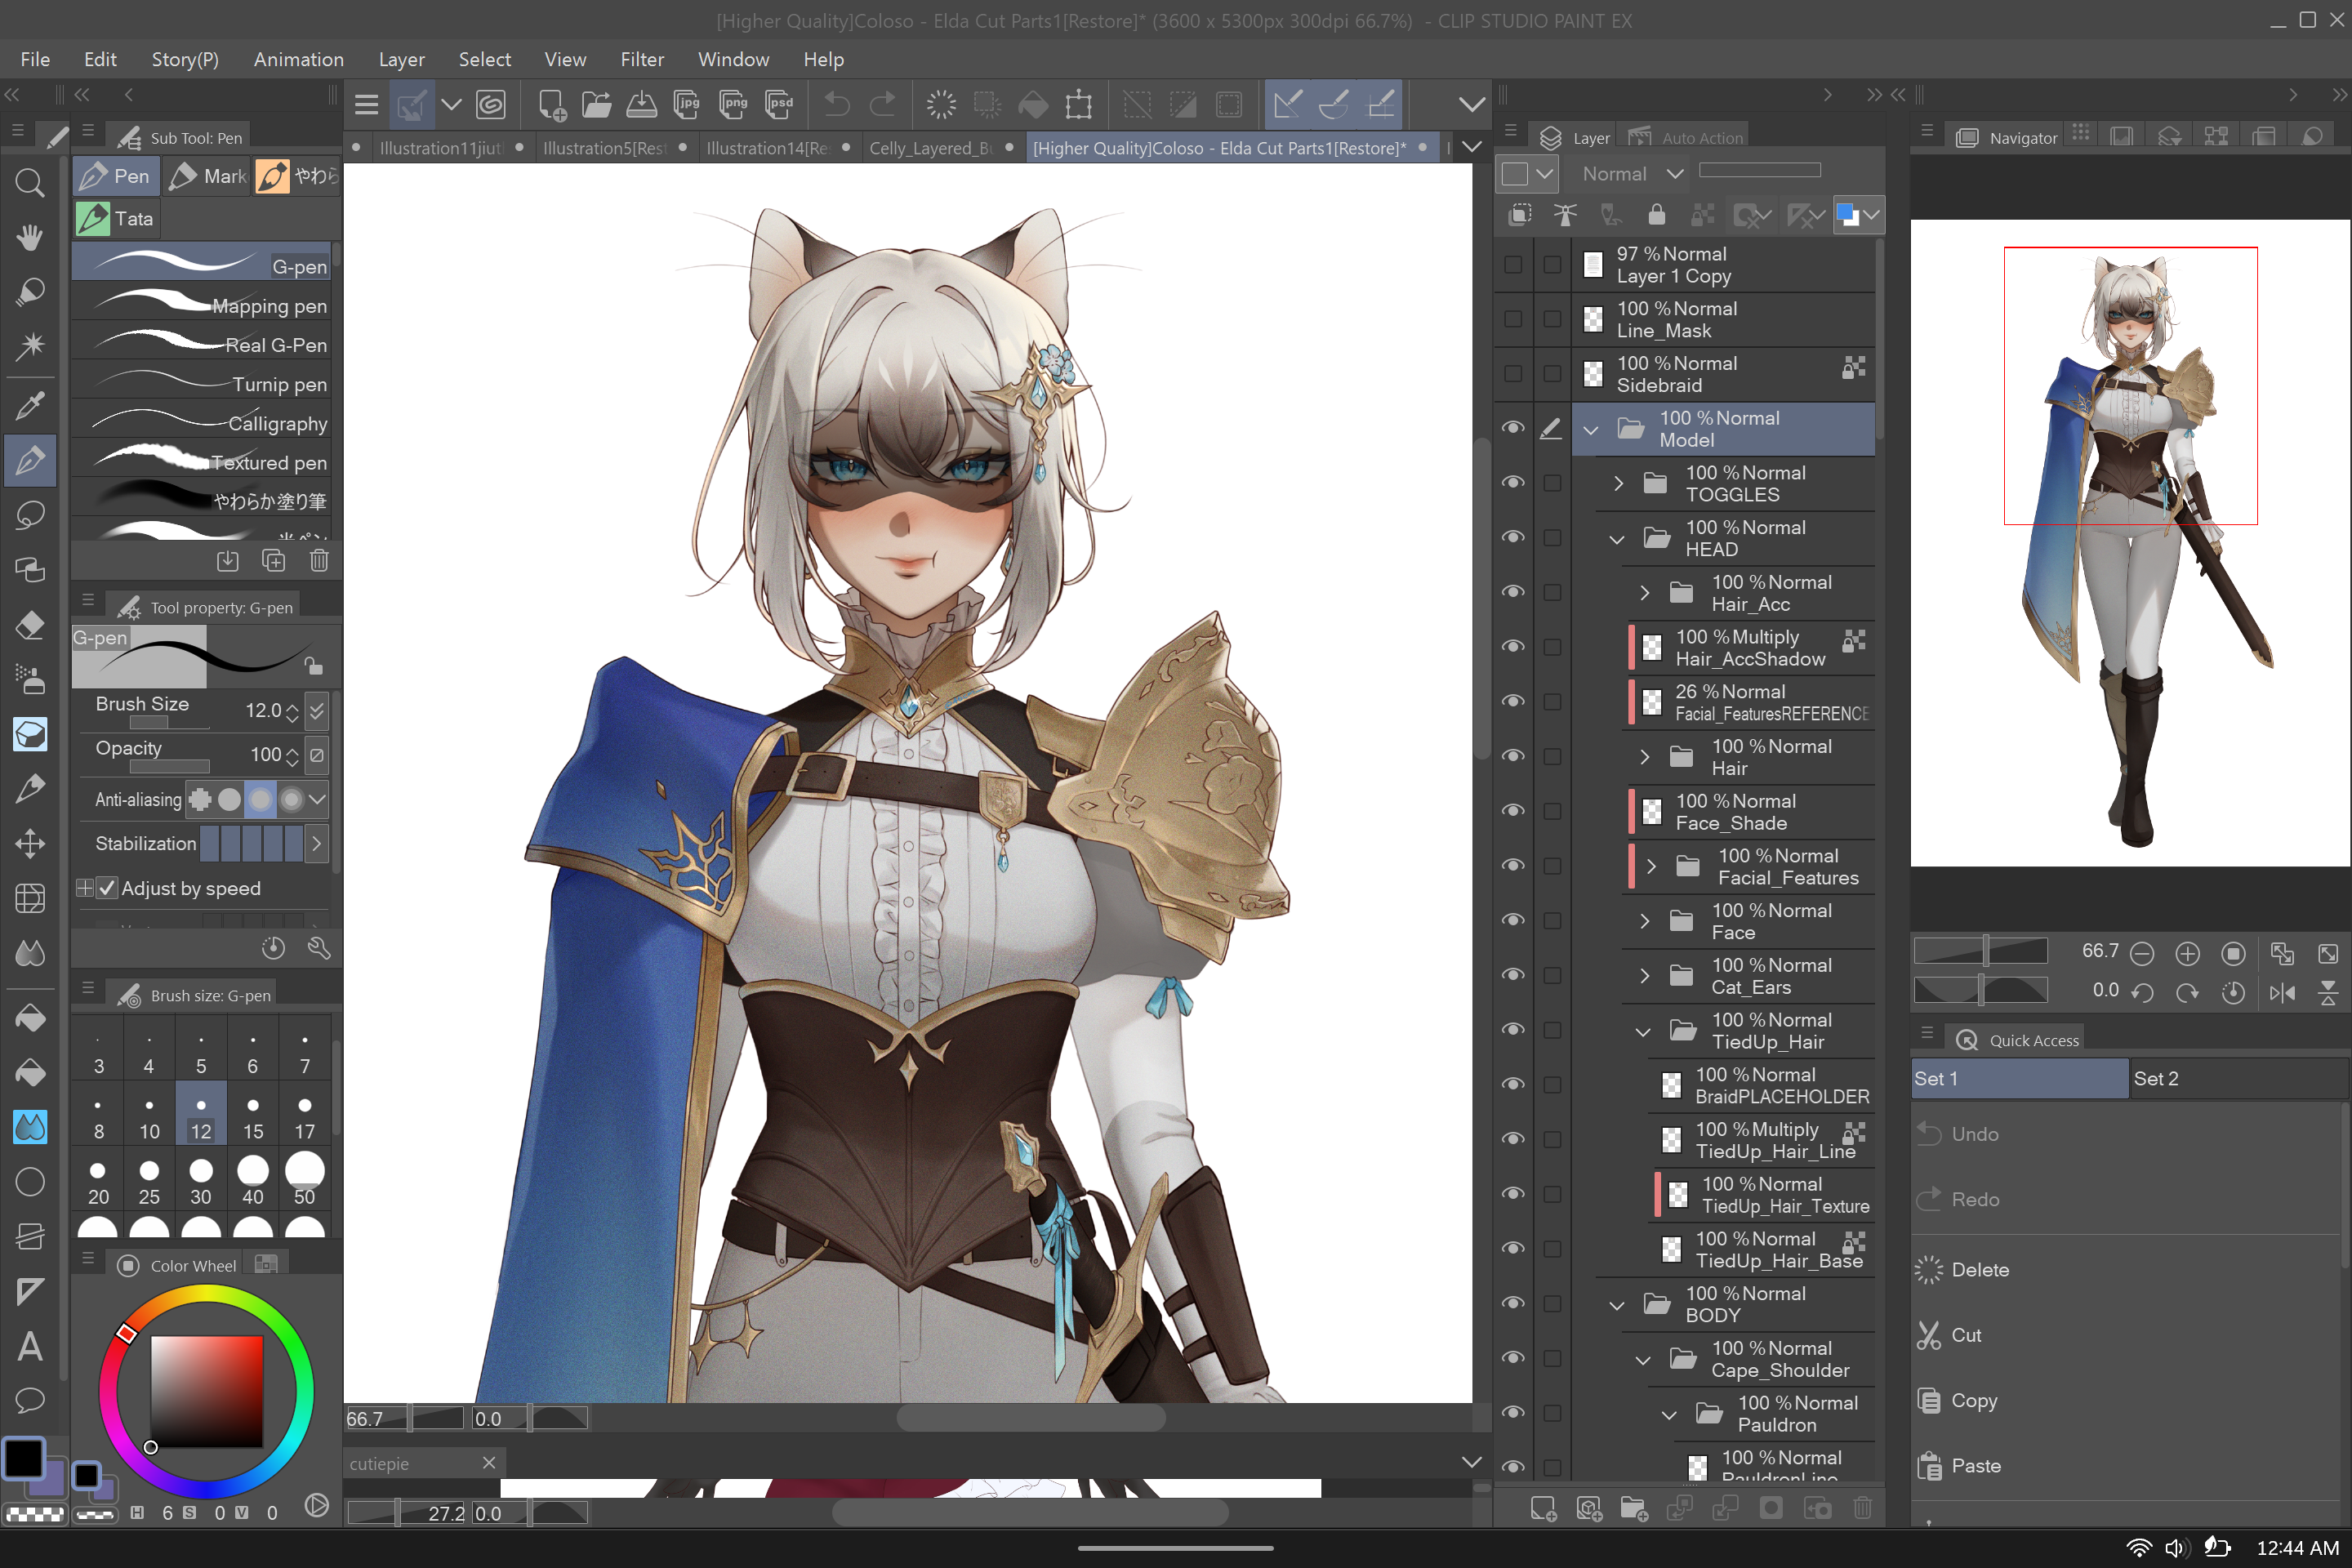2352x1568 pixels.
Task: Click the Opacity slider in tool property
Action: click(x=169, y=766)
